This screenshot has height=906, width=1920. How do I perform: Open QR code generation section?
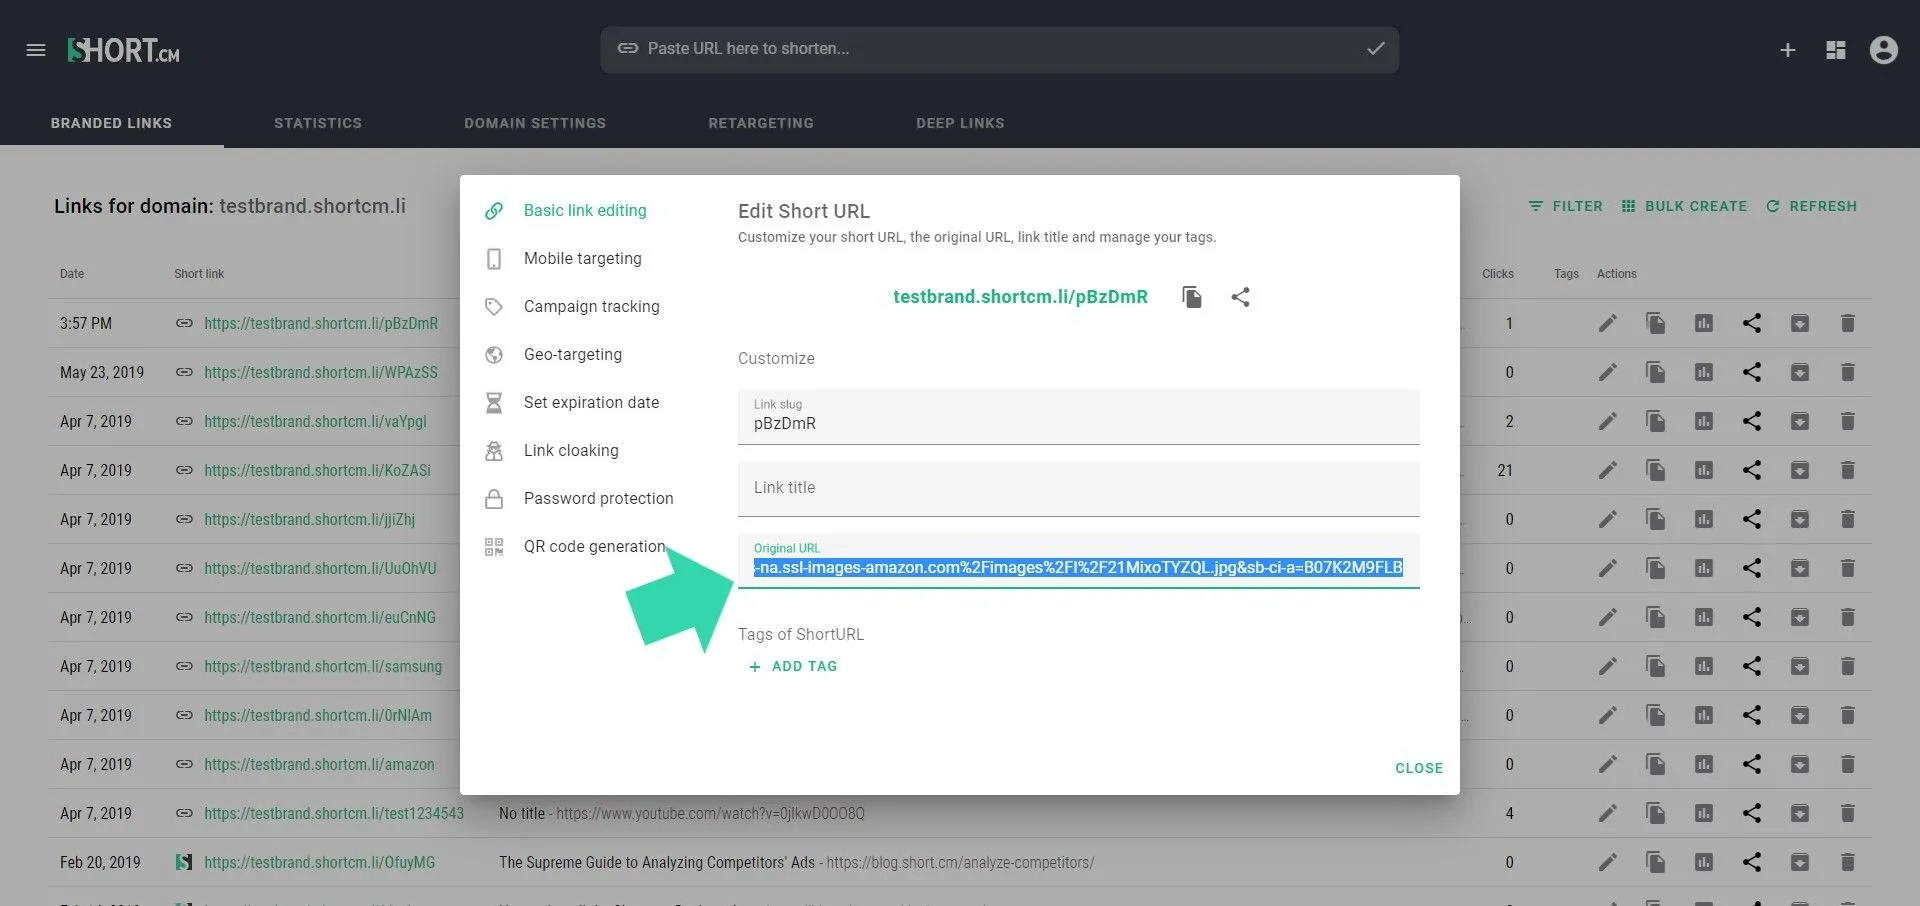(x=594, y=546)
